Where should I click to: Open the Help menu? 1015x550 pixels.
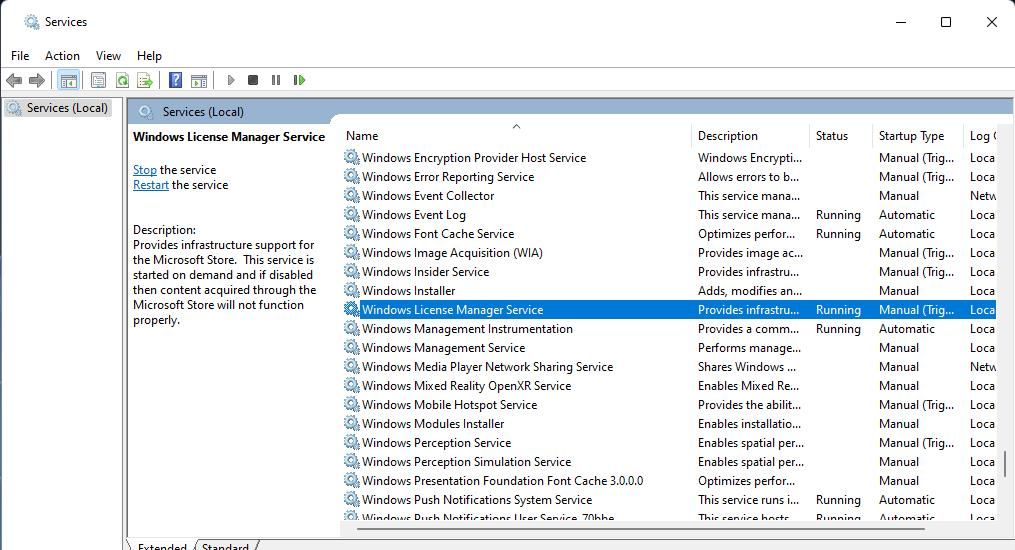tap(149, 56)
